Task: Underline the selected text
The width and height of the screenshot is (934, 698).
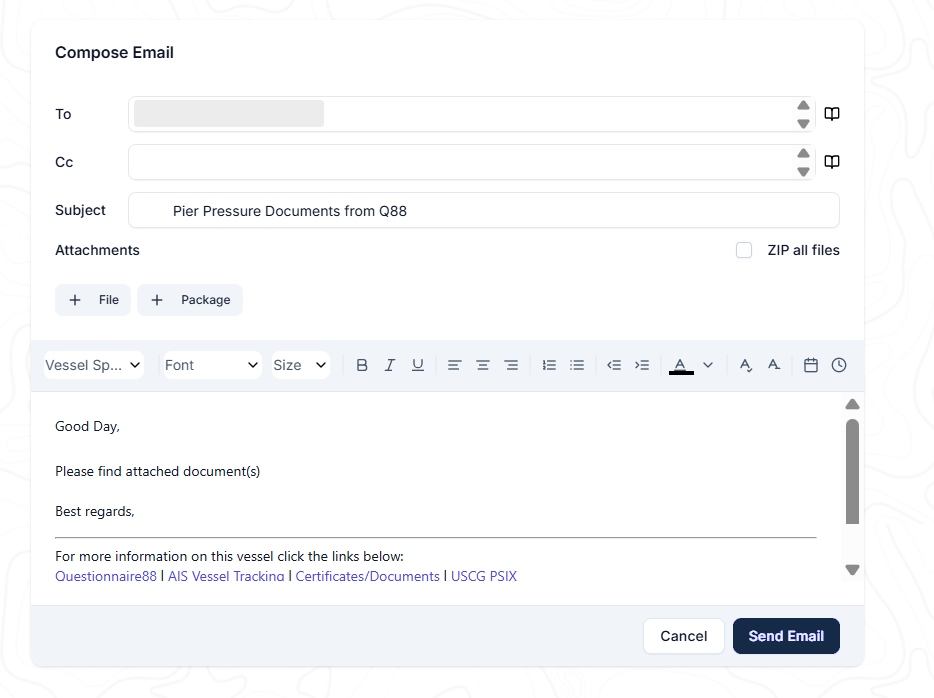Action: [418, 365]
